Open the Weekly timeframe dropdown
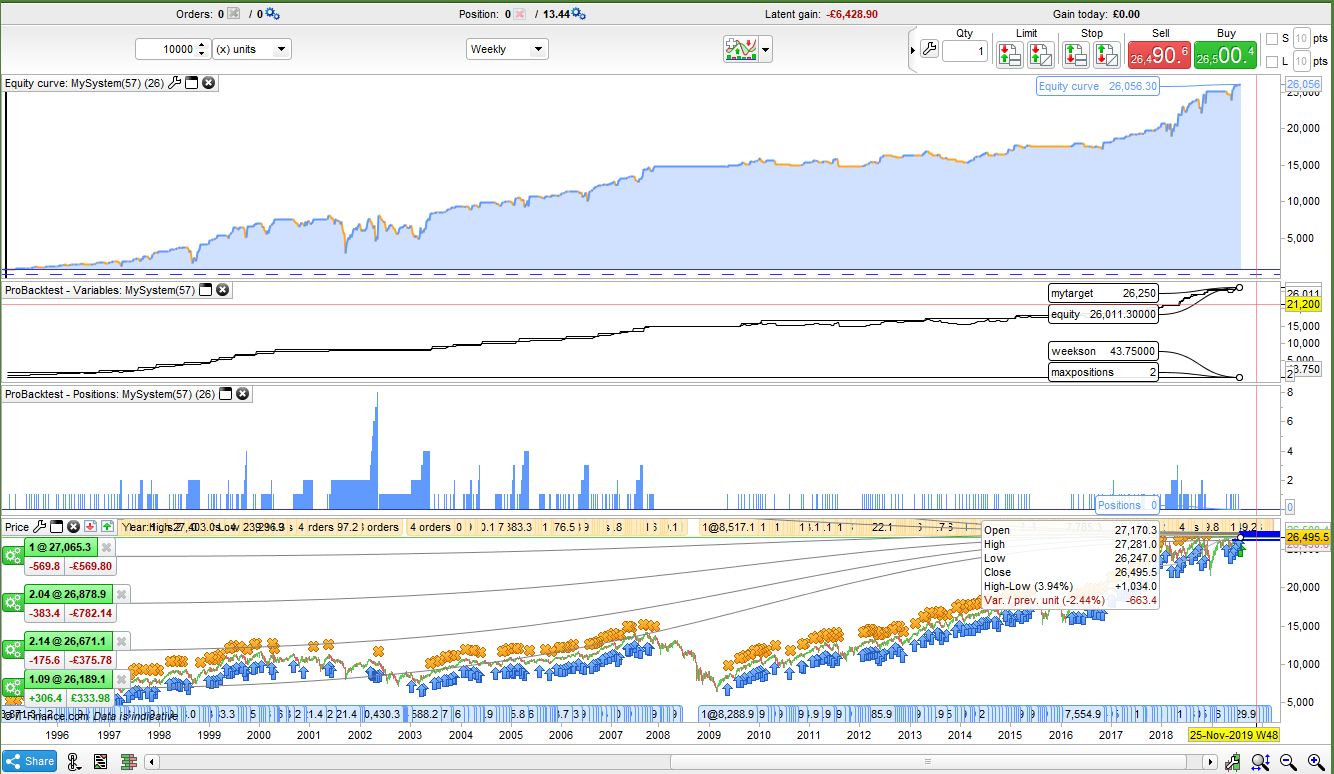The width and height of the screenshot is (1334, 774). pos(507,49)
